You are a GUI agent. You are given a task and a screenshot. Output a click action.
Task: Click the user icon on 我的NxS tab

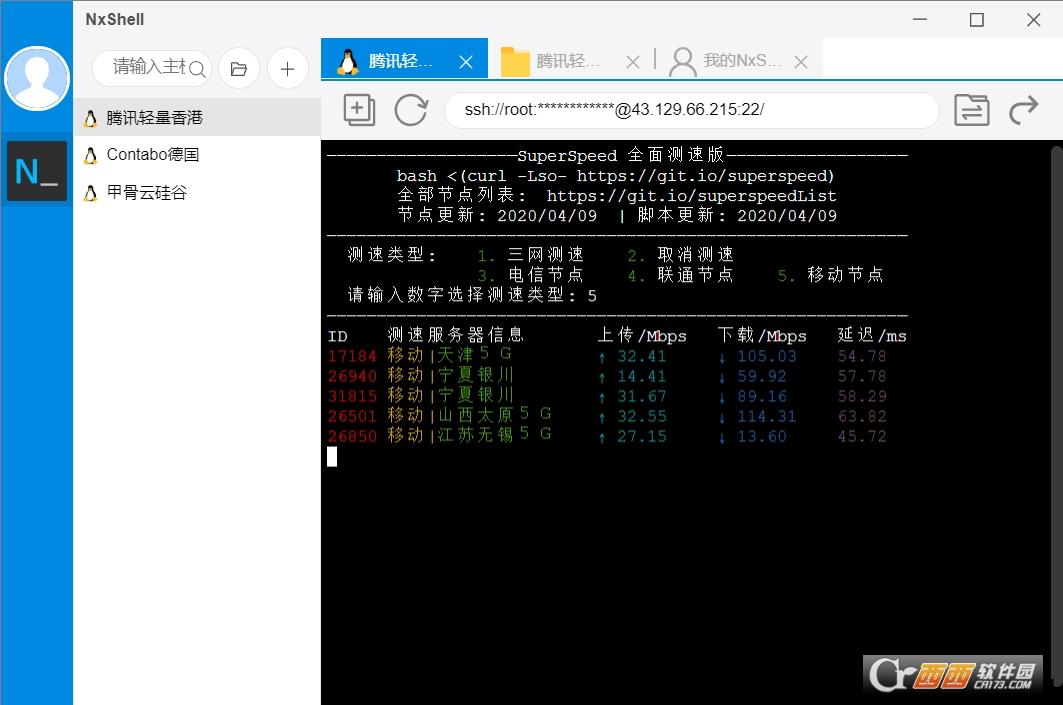pyautogui.click(x=683, y=62)
